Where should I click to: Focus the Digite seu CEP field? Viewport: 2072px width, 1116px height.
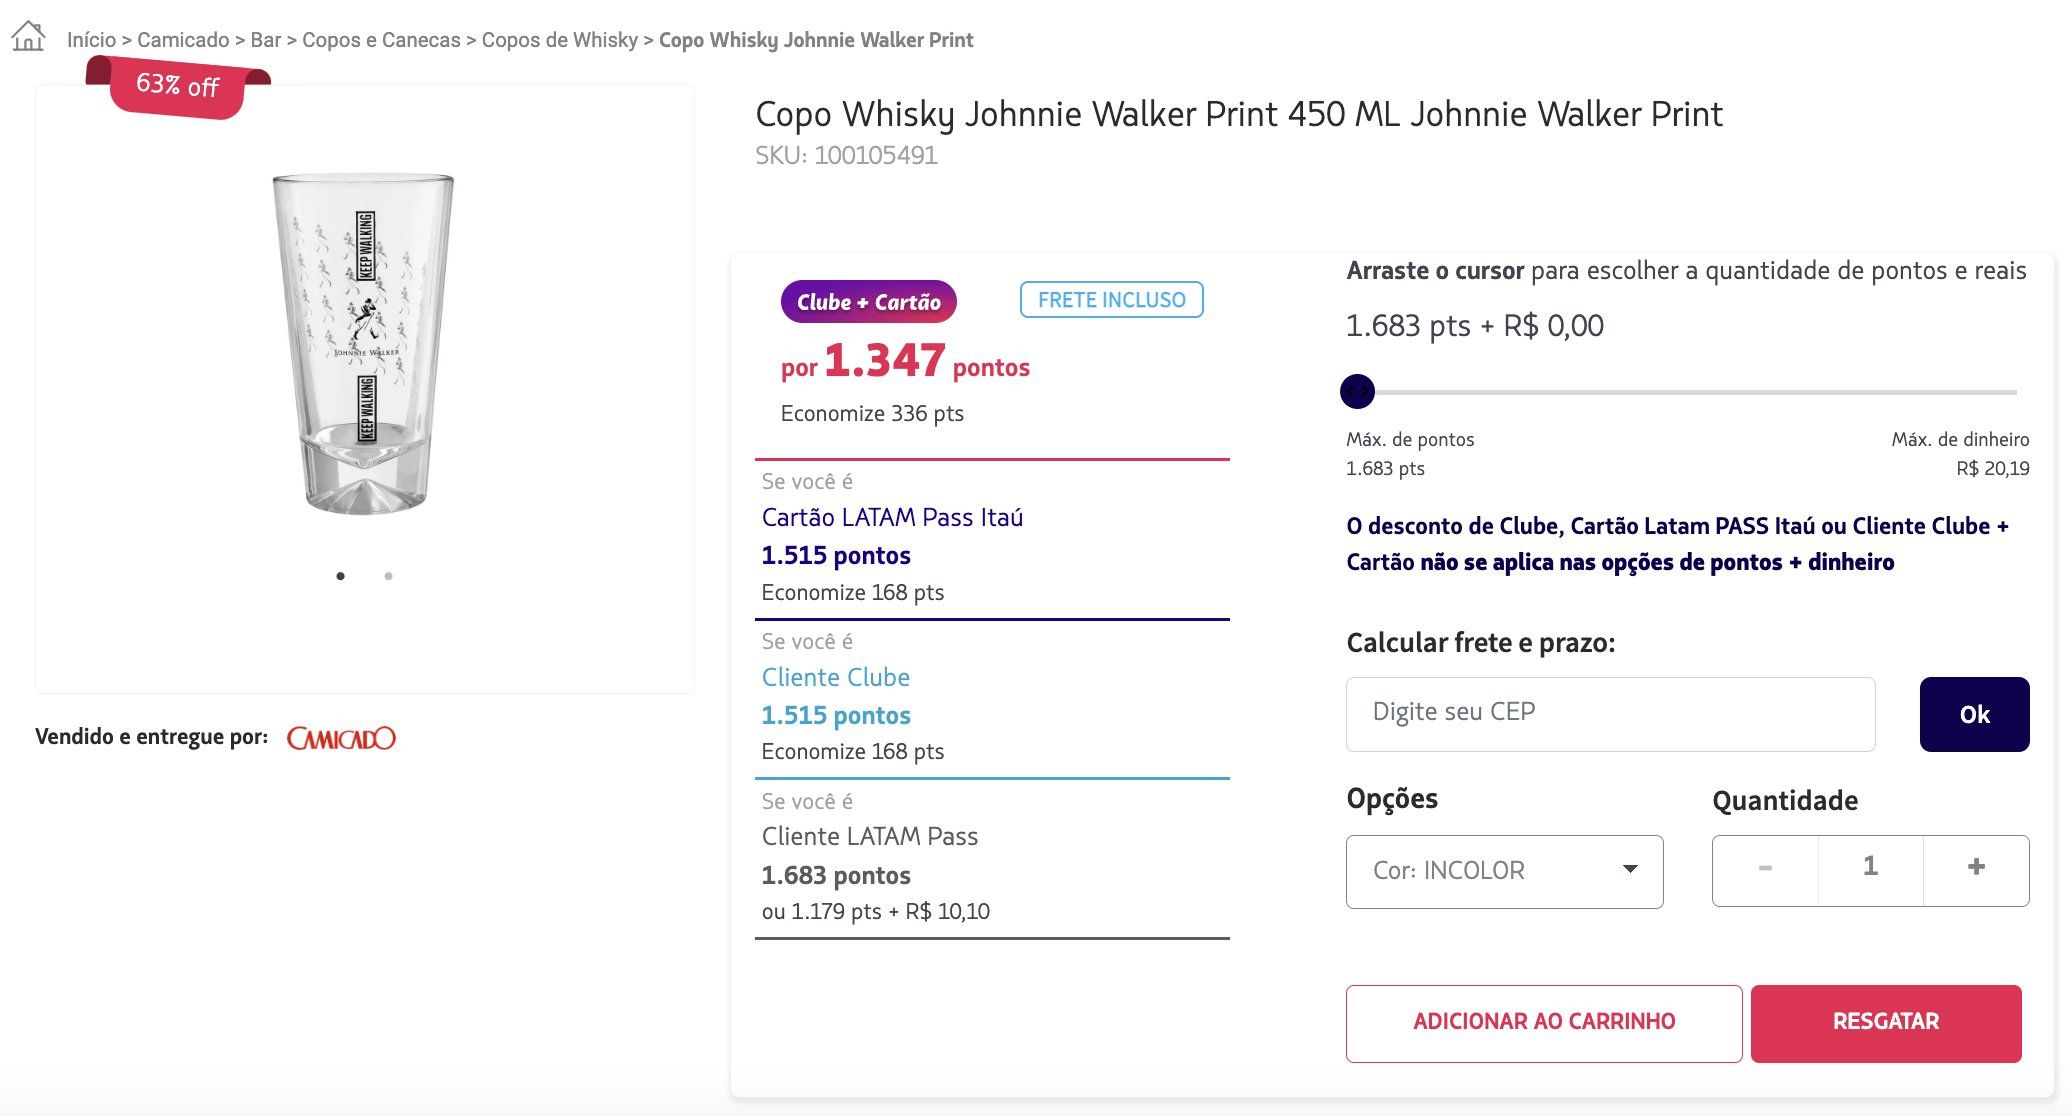(1610, 714)
